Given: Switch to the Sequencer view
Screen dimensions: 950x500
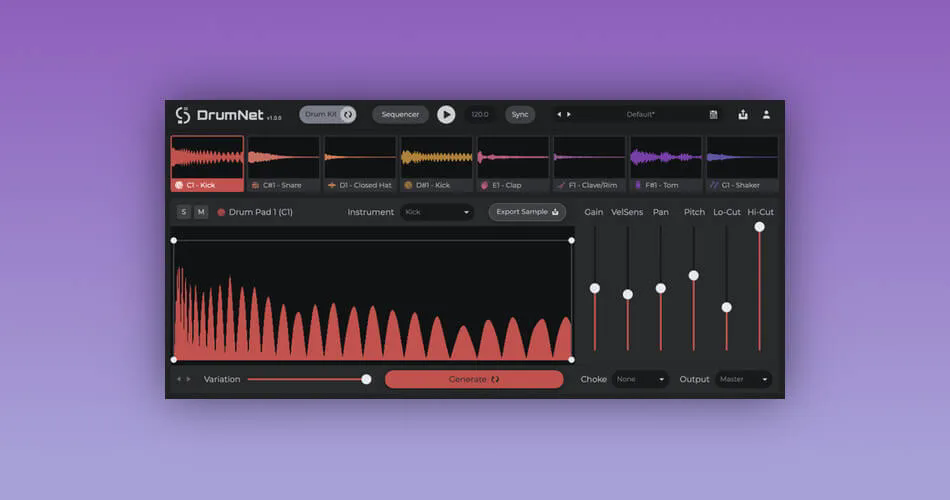Looking at the screenshot, I should point(400,115).
